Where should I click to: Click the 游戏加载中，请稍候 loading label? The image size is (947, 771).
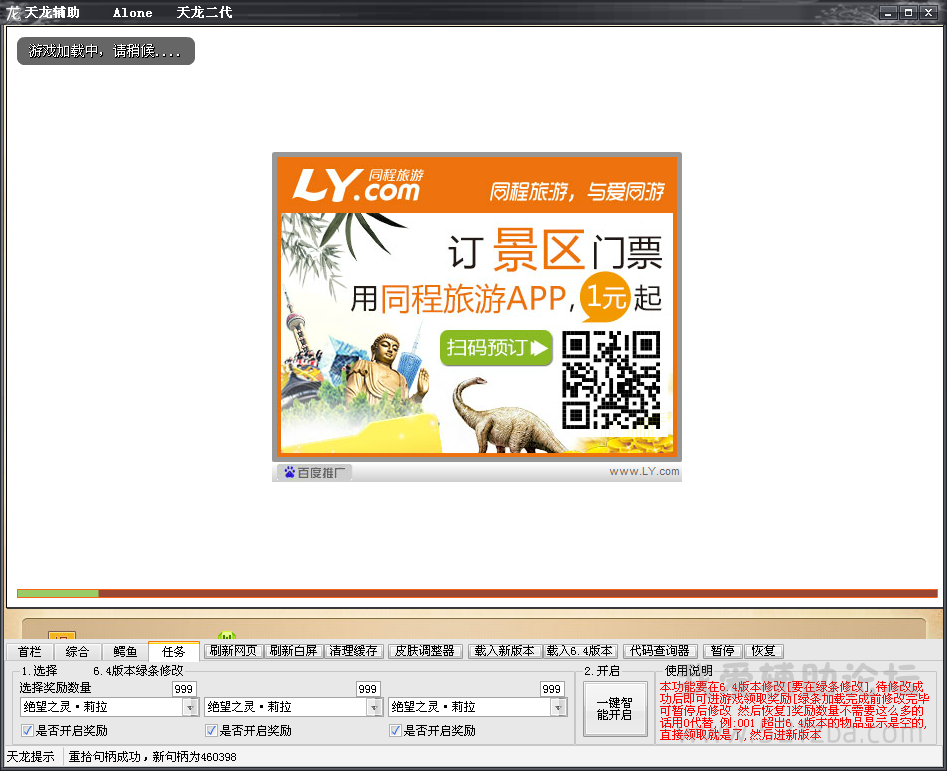(x=106, y=51)
